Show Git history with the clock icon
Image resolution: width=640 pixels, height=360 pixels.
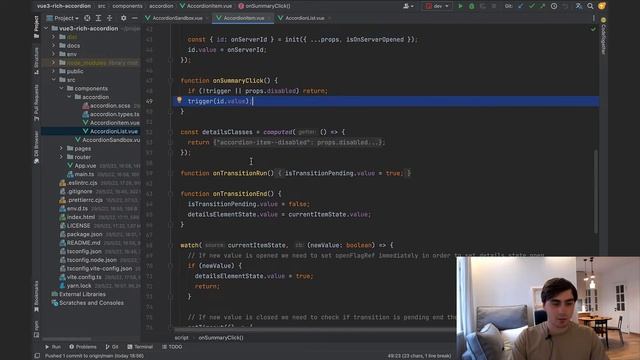coord(554,6)
